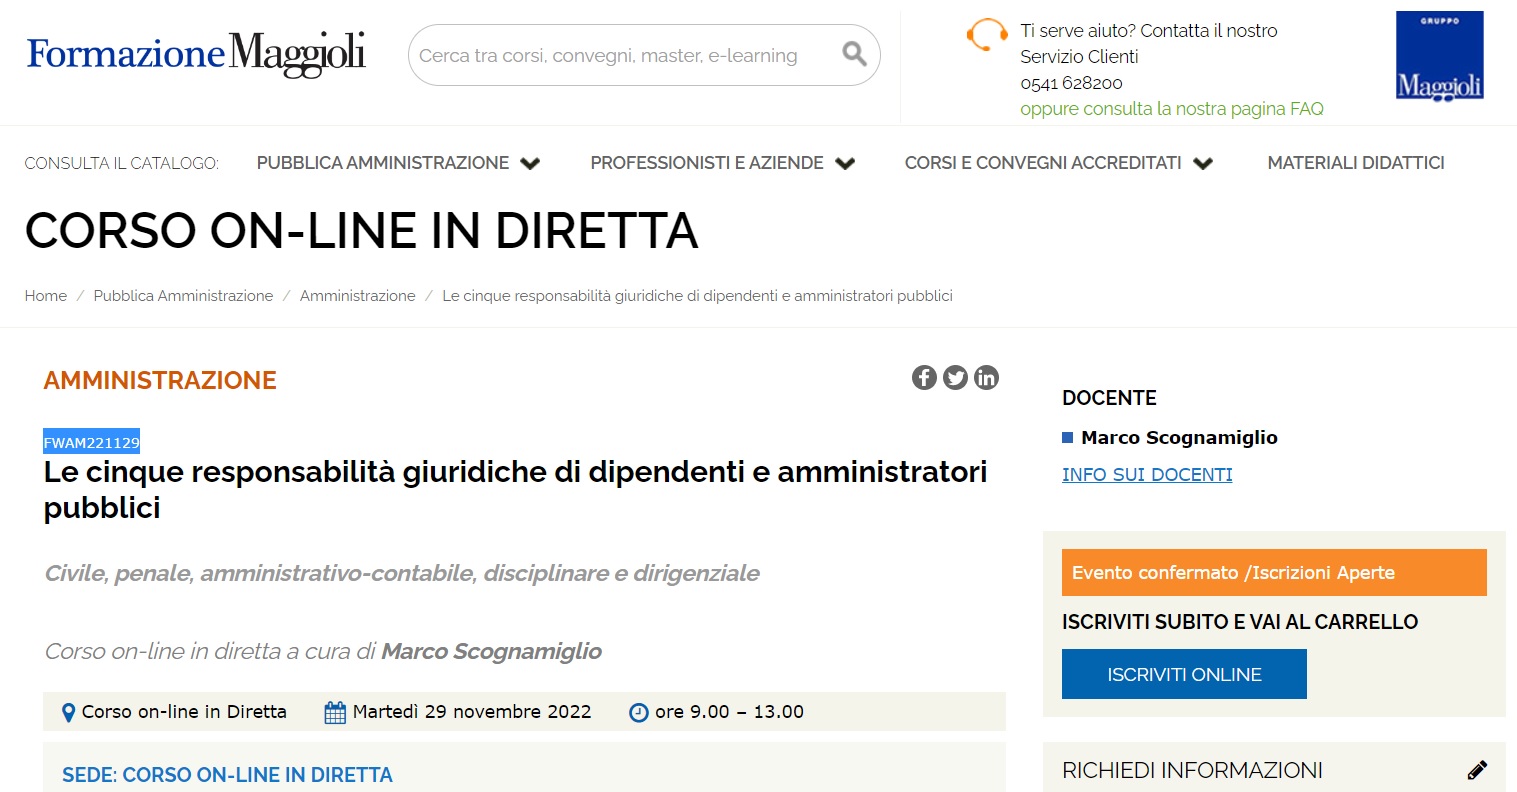Click the clock icon next to the time
This screenshot has width=1517, height=792.
click(638, 713)
